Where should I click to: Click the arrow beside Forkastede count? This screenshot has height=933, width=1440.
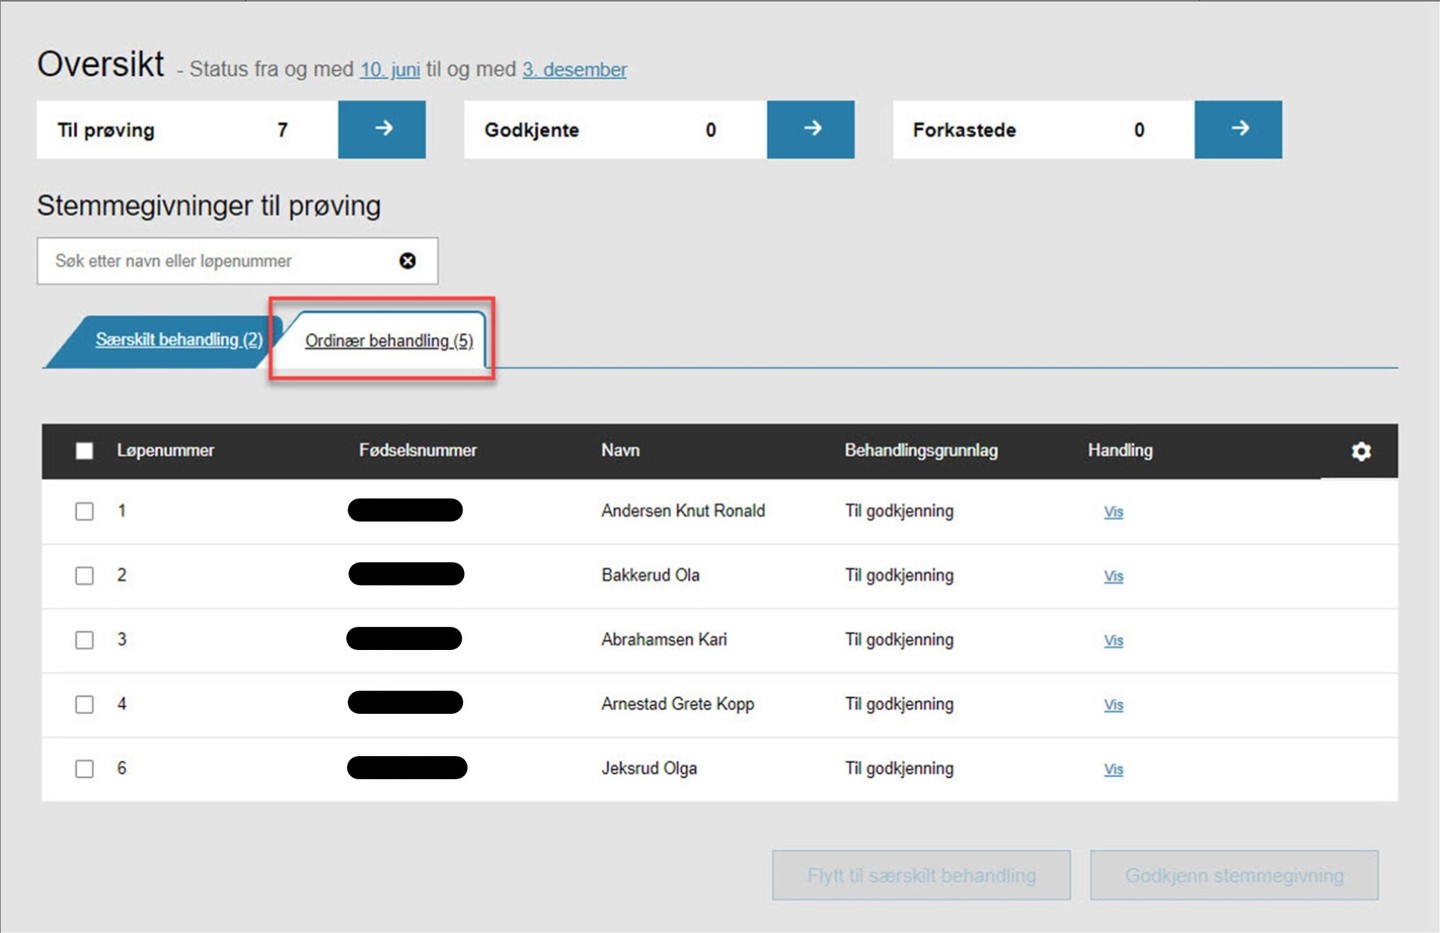(1238, 129)
